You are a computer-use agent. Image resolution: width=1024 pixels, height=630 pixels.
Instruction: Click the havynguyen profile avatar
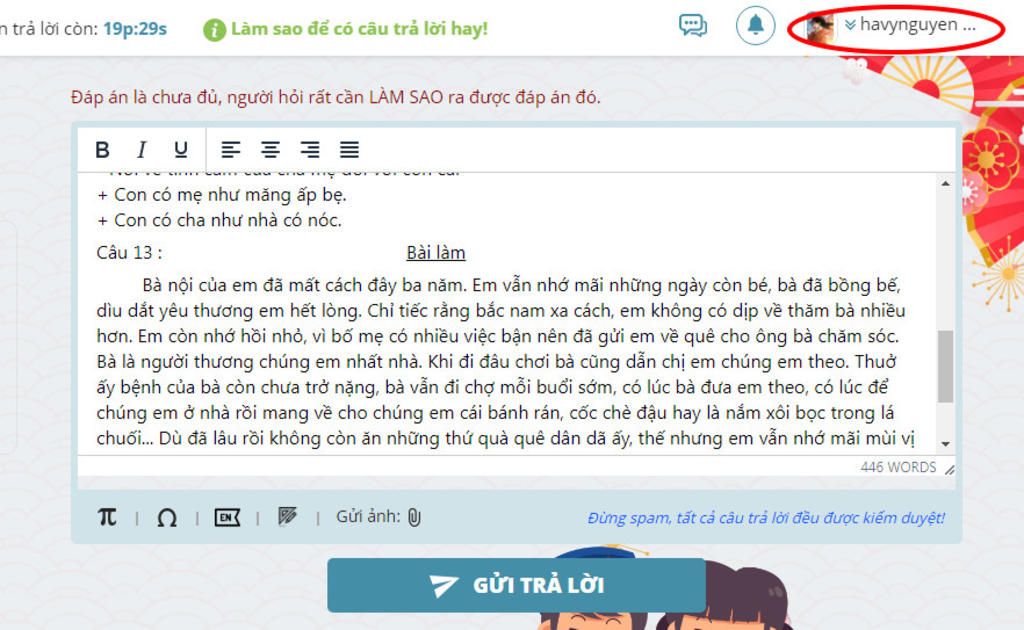pyautogui.click(x=820, y=28)
